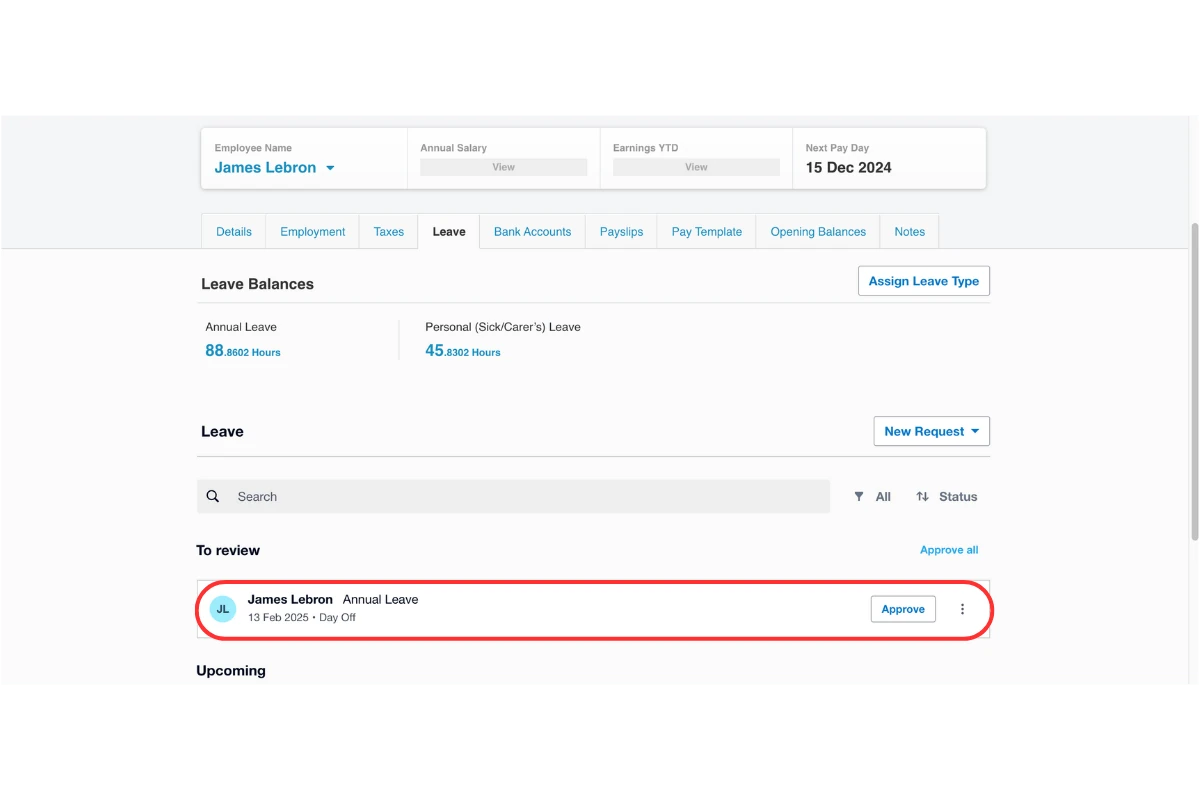Go to the Bank Accounts tab
The height and width of the screenshot is (800, 1200).
pos(533,231)
